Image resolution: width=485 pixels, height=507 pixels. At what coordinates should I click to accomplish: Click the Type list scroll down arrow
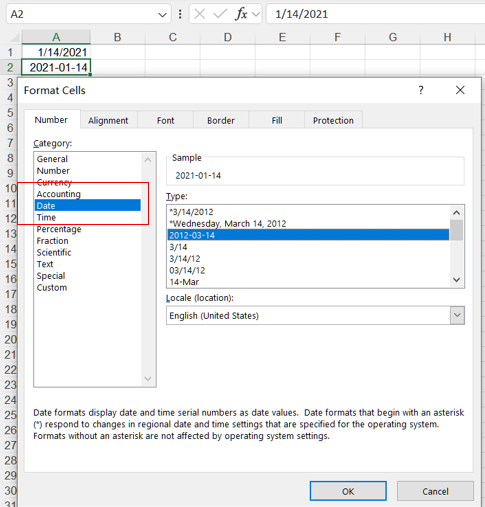[457, 280]
